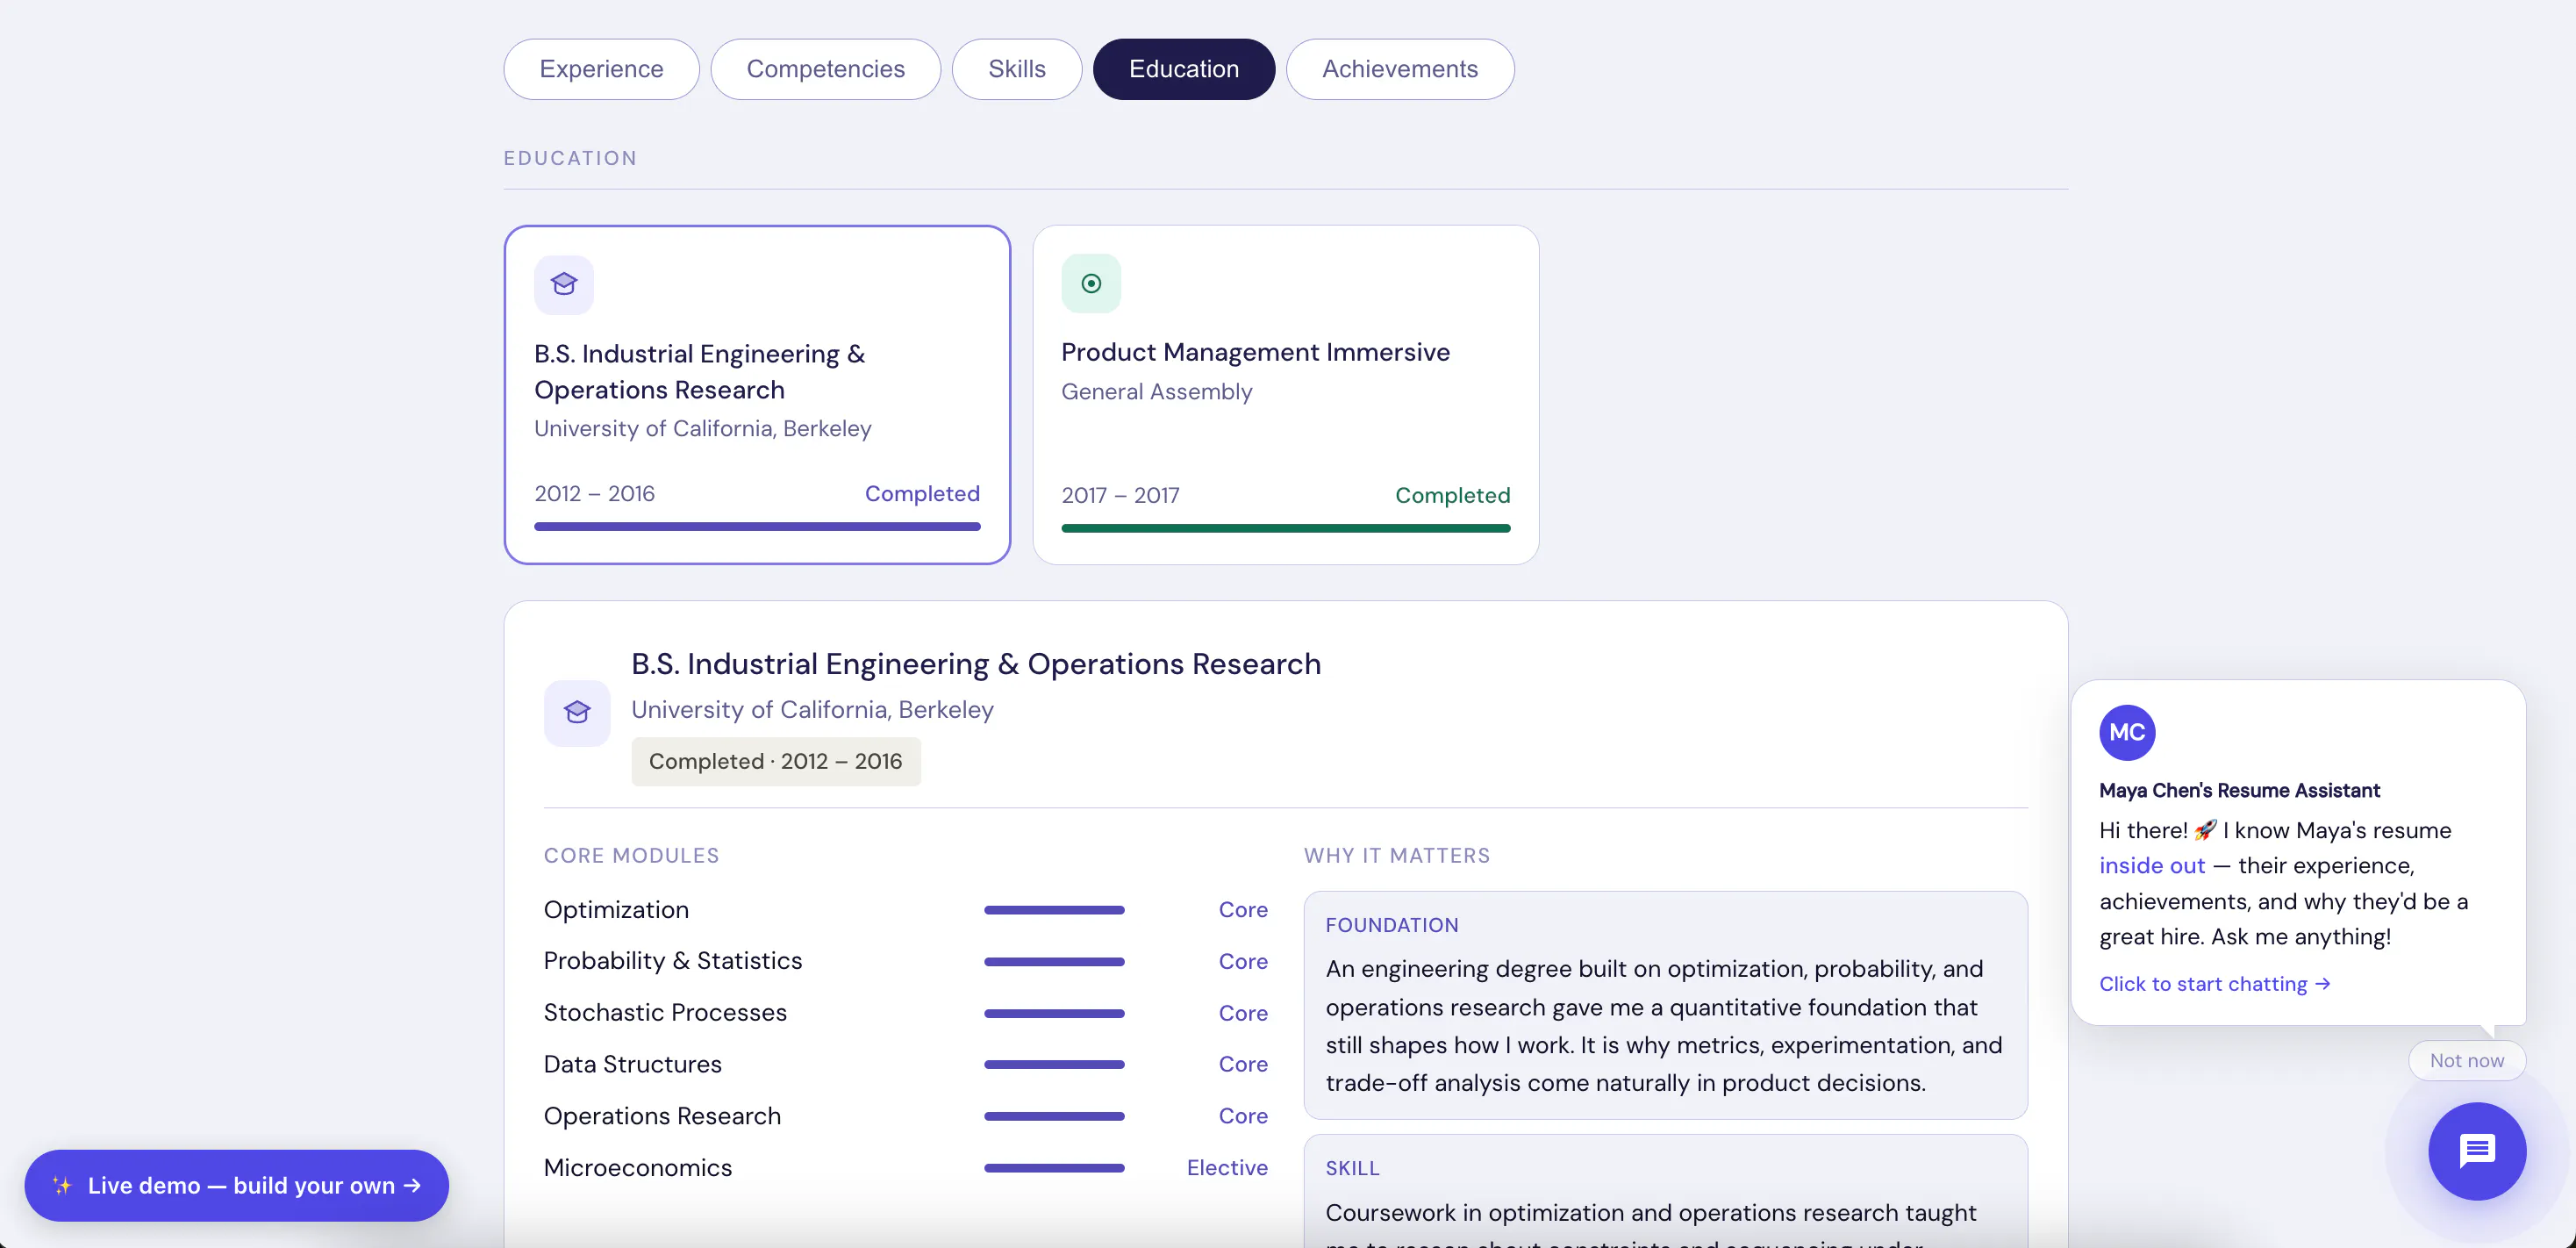
Task: Click the purple progress bar in Berkeley card
Action: click(757, 526)
